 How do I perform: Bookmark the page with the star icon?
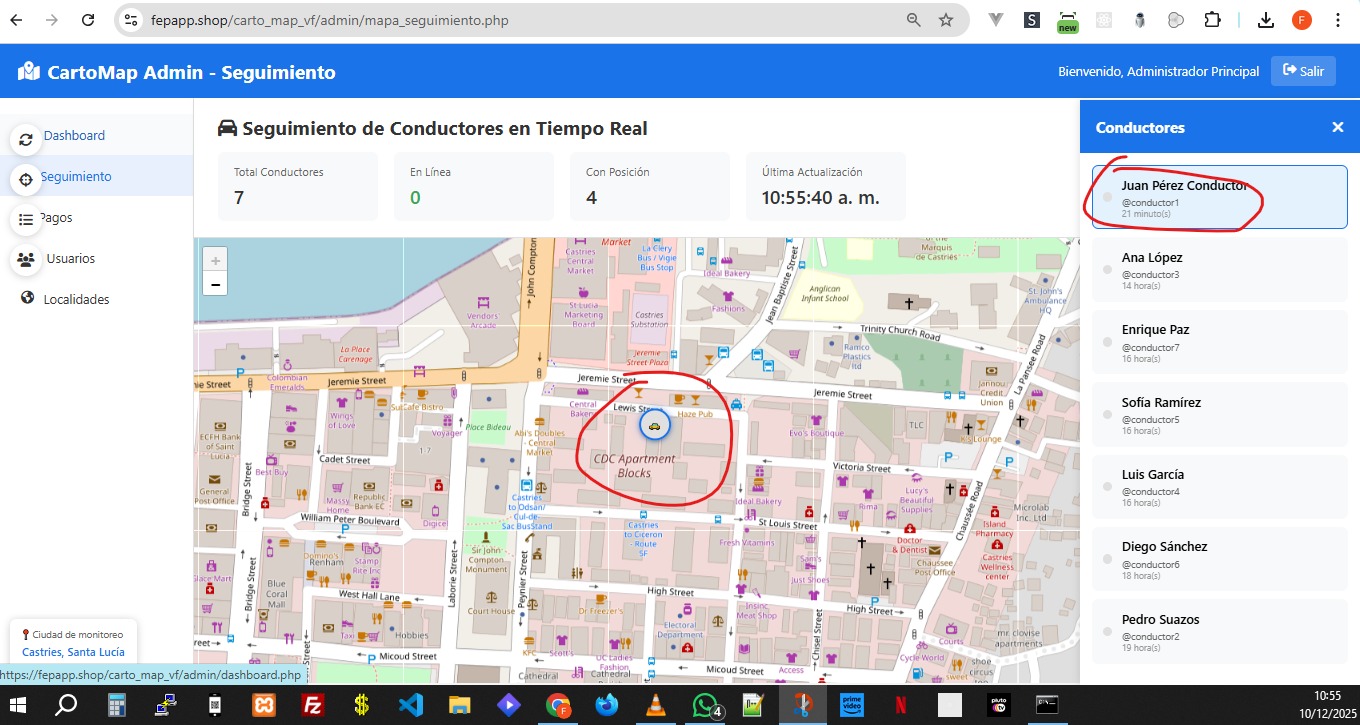[x=945, y=20]
